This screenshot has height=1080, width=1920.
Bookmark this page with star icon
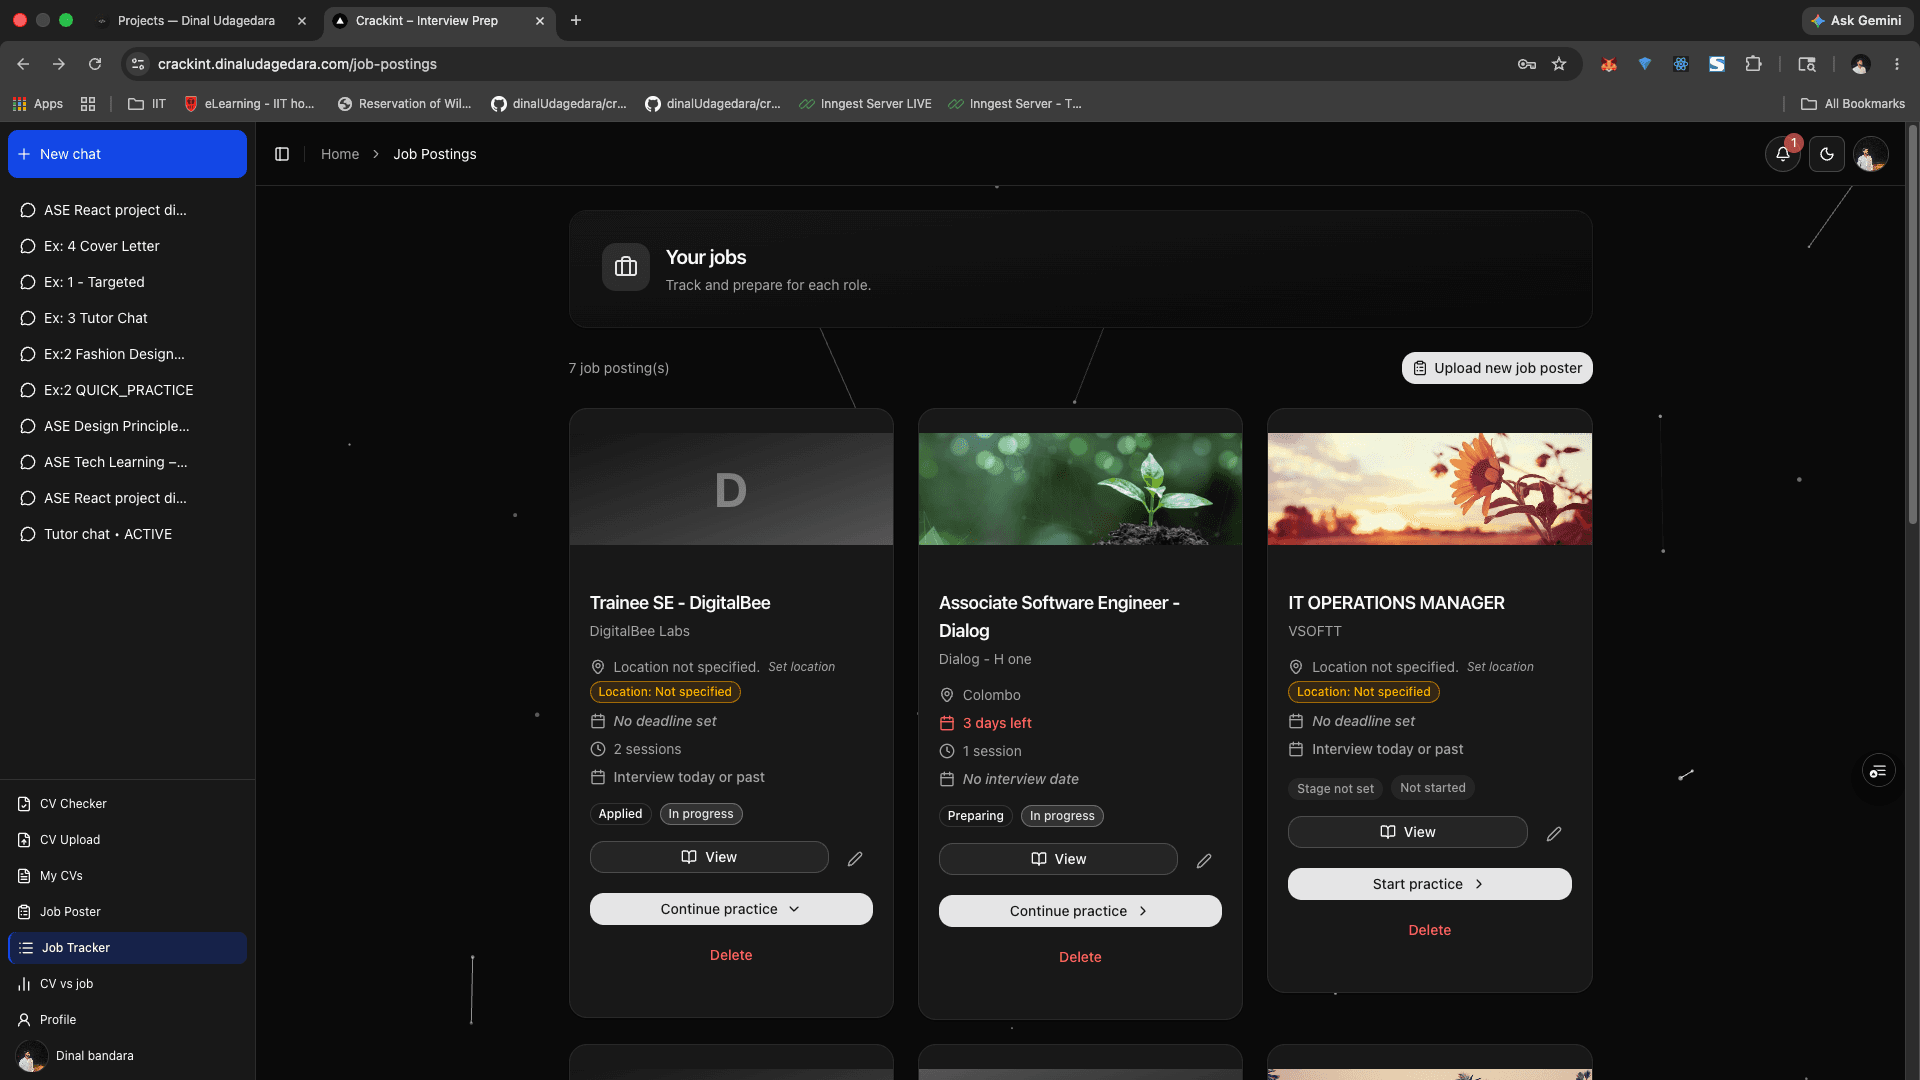click(1558, 64)
